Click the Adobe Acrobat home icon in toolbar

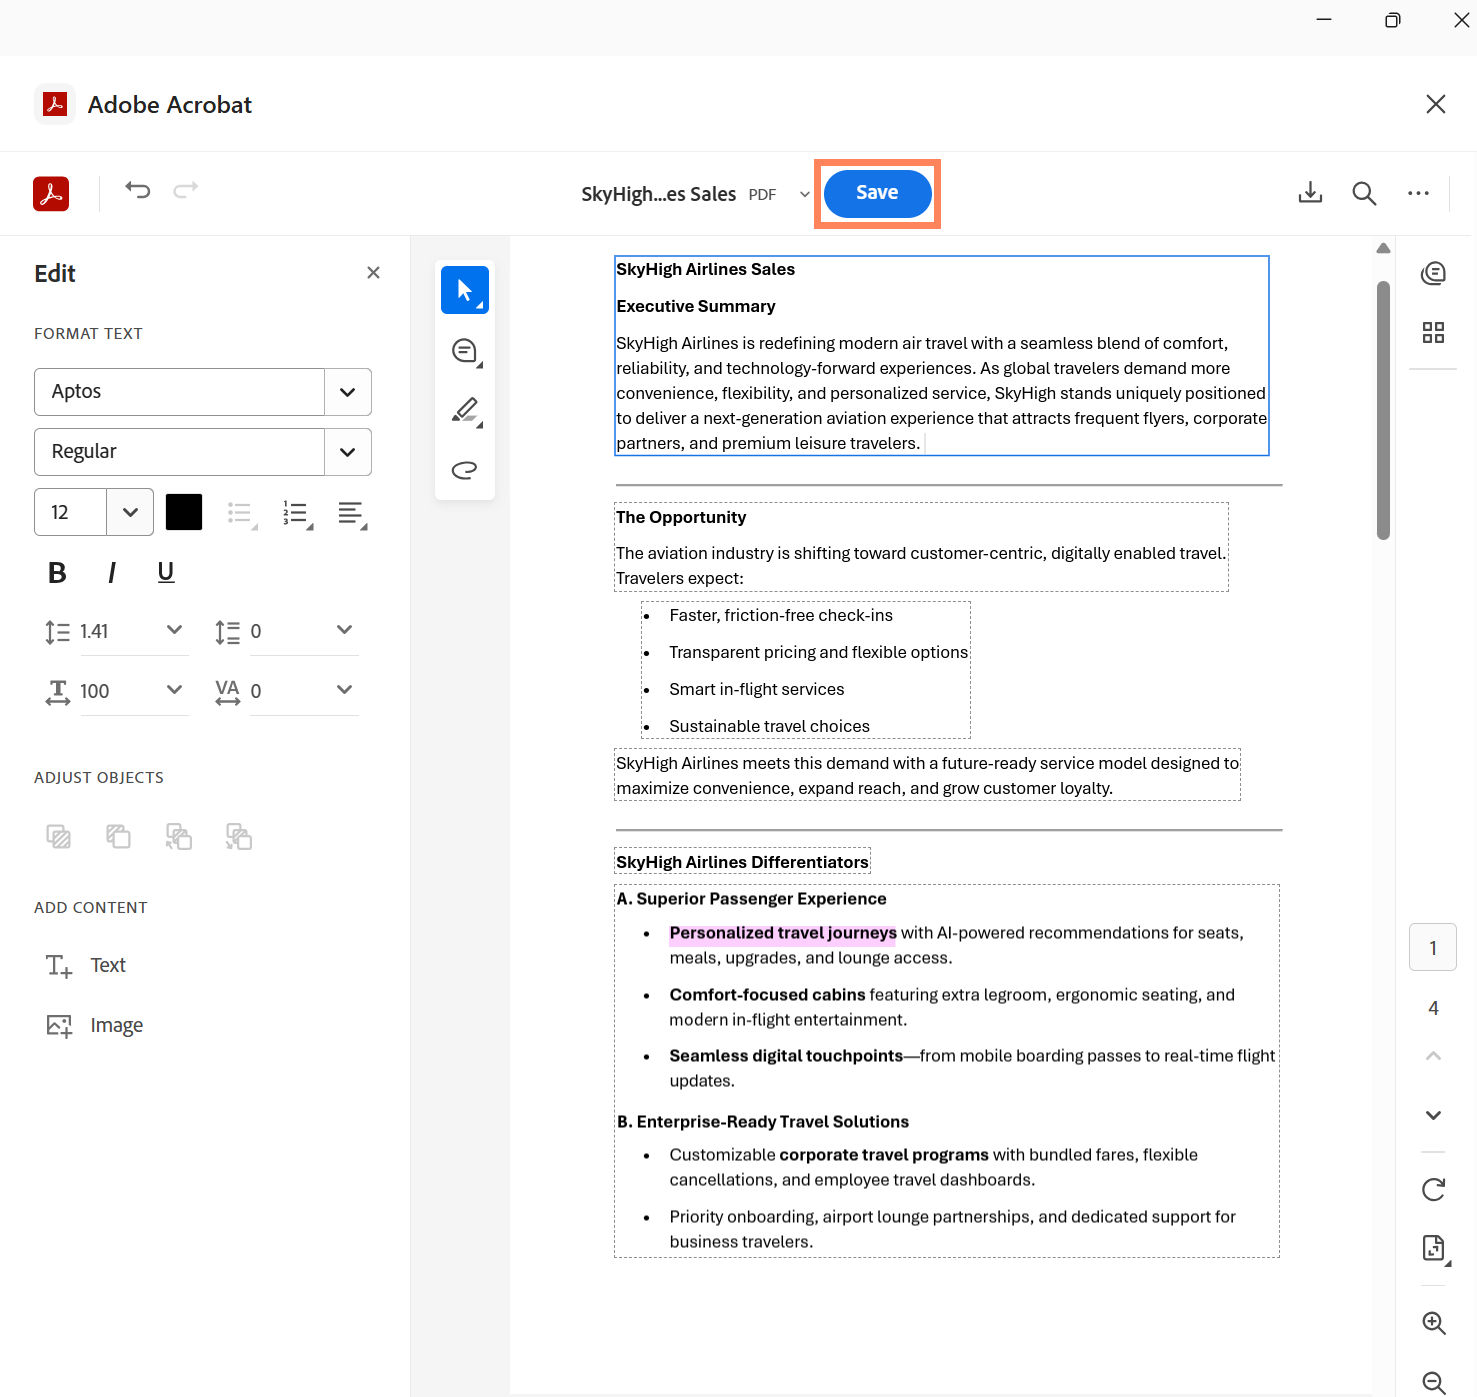pos(51,193)
